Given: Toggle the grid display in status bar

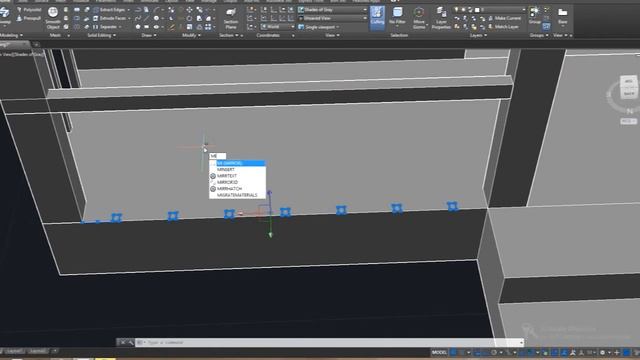Looking at the screenshot, I should (453, 352).
